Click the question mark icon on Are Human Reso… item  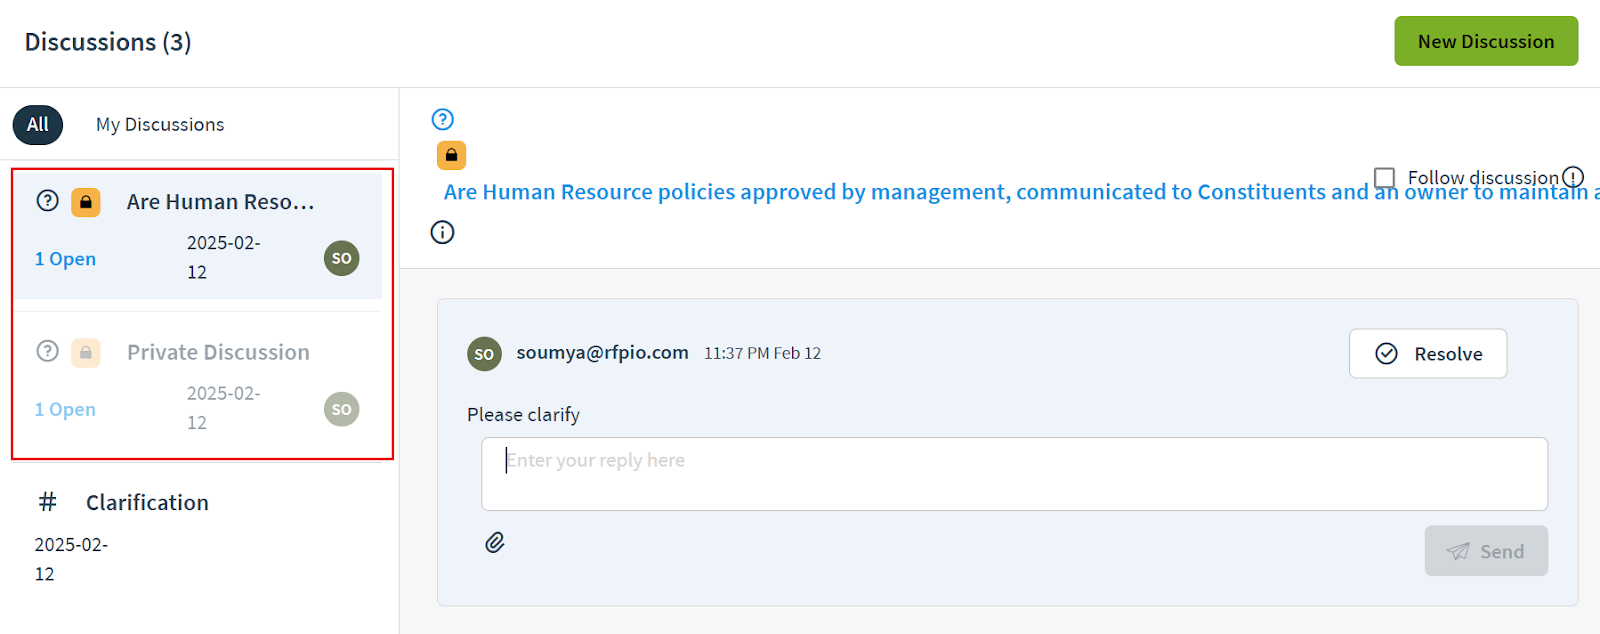pos(47,200)
